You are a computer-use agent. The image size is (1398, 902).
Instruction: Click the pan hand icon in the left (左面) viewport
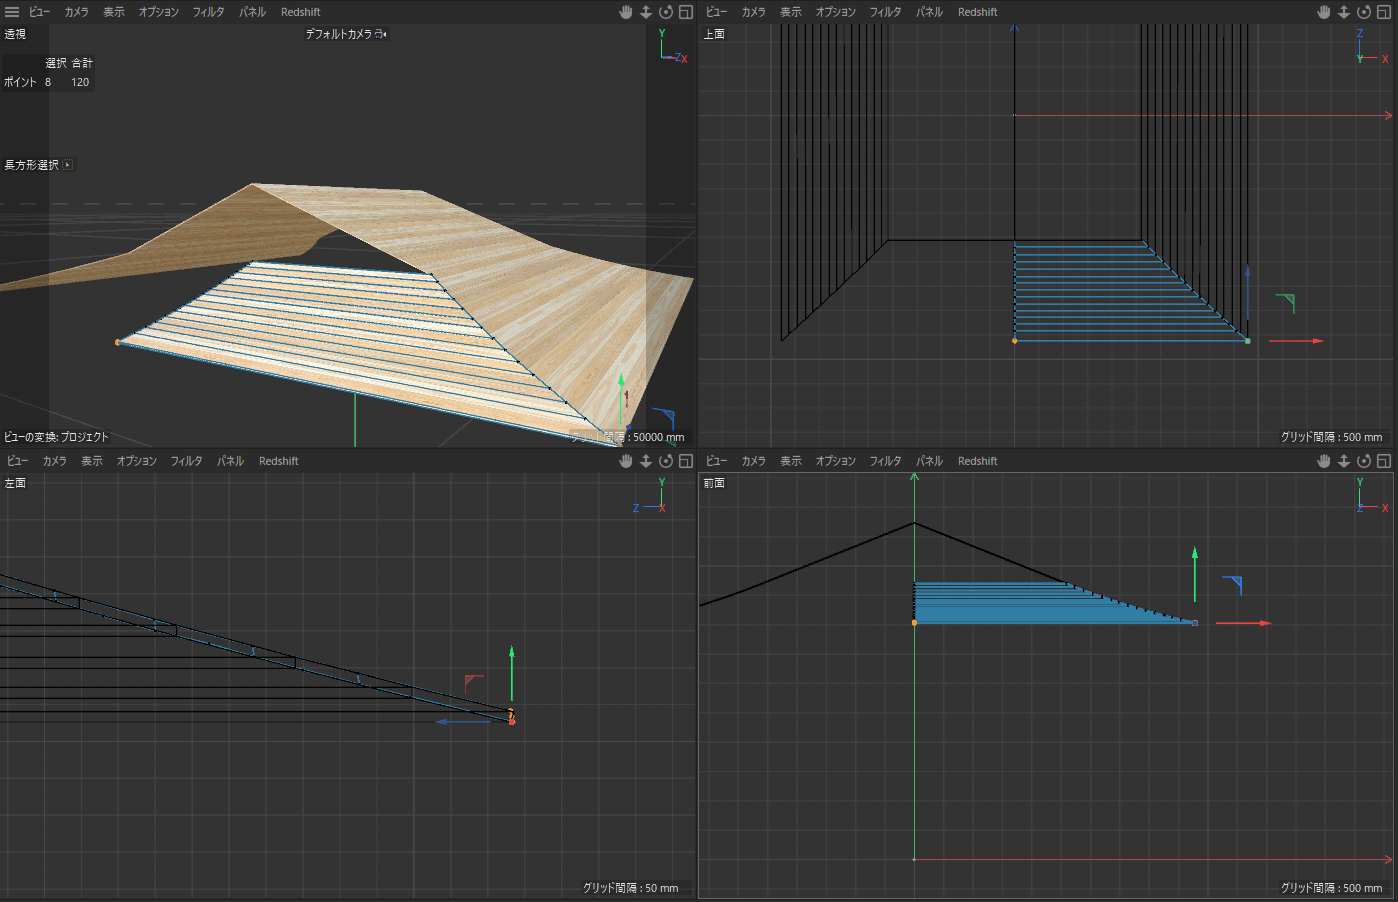(626, 461)
